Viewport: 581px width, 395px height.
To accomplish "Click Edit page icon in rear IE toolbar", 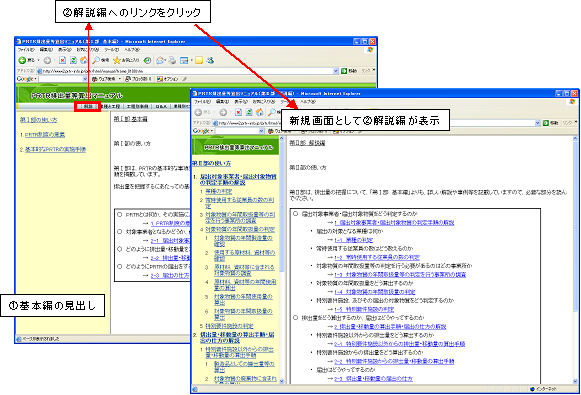I will pos(184,60).
